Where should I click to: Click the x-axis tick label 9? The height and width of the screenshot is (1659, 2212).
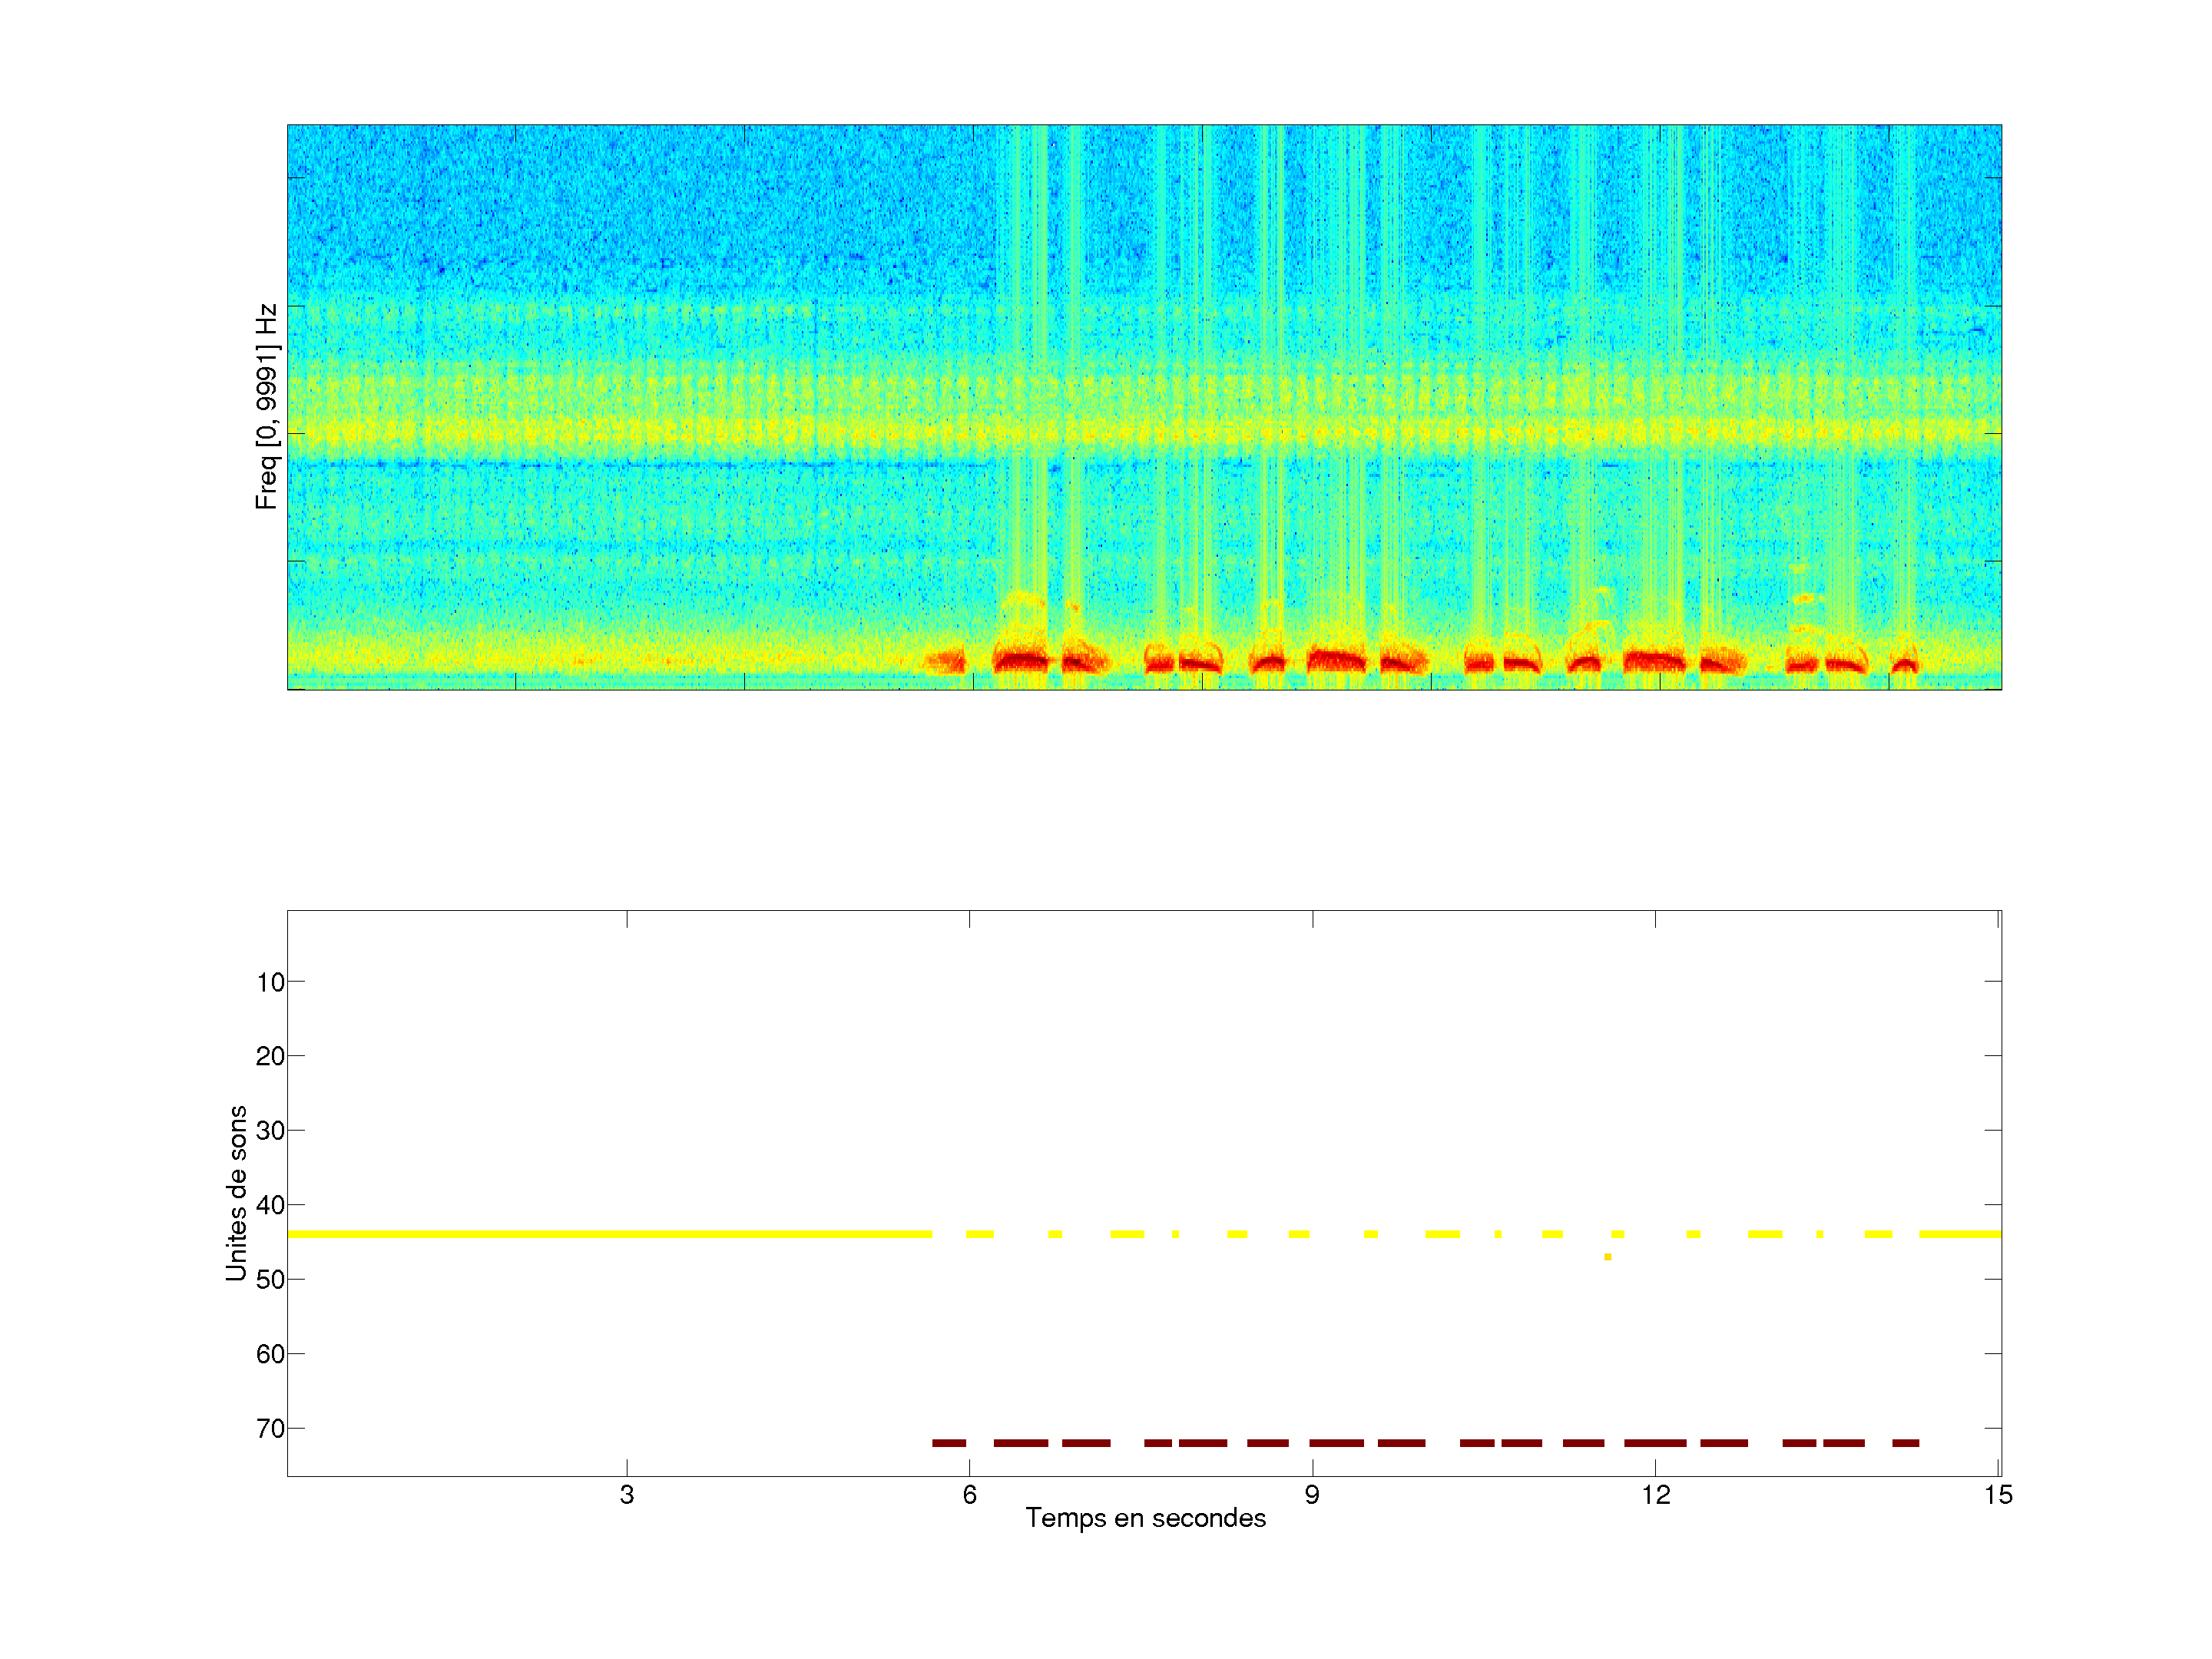click(x=1312, y=1495)
